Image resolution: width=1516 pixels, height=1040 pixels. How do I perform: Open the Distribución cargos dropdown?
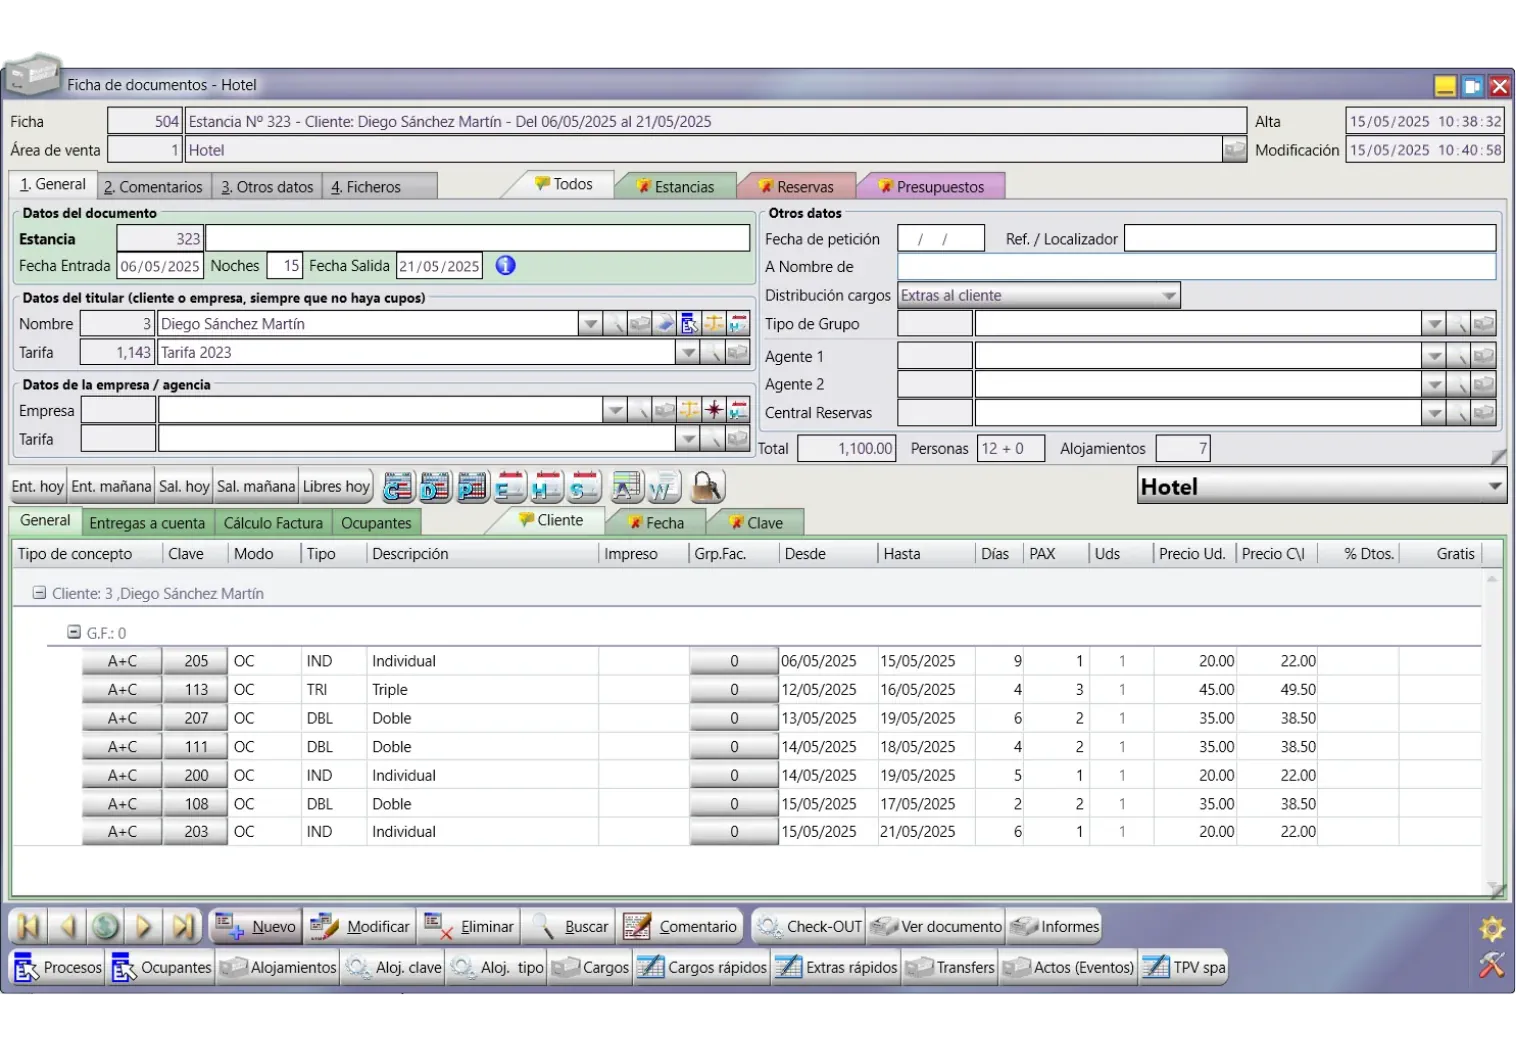(1168, 296)
